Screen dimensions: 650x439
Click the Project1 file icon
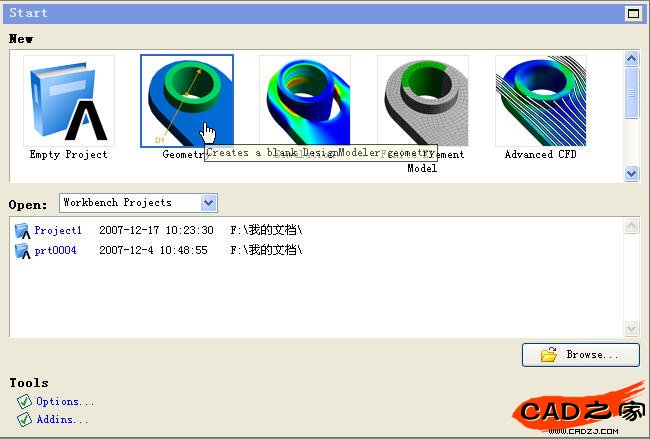pos(22,231)
